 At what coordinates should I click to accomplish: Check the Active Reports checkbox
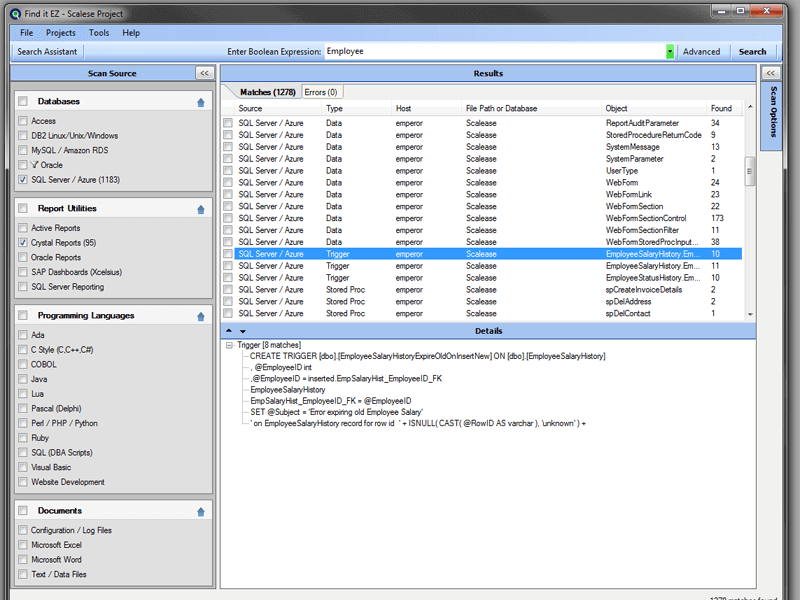(x=23, y=228)
